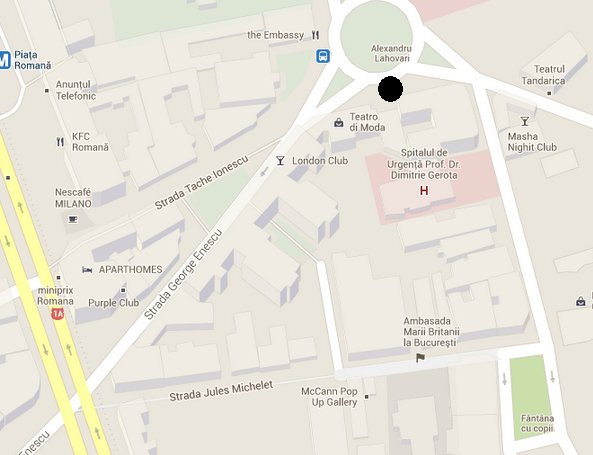Click the Masha Night Club cocktail icon
The width and height of the screenshot is (593, 455).
coord(525,121)
